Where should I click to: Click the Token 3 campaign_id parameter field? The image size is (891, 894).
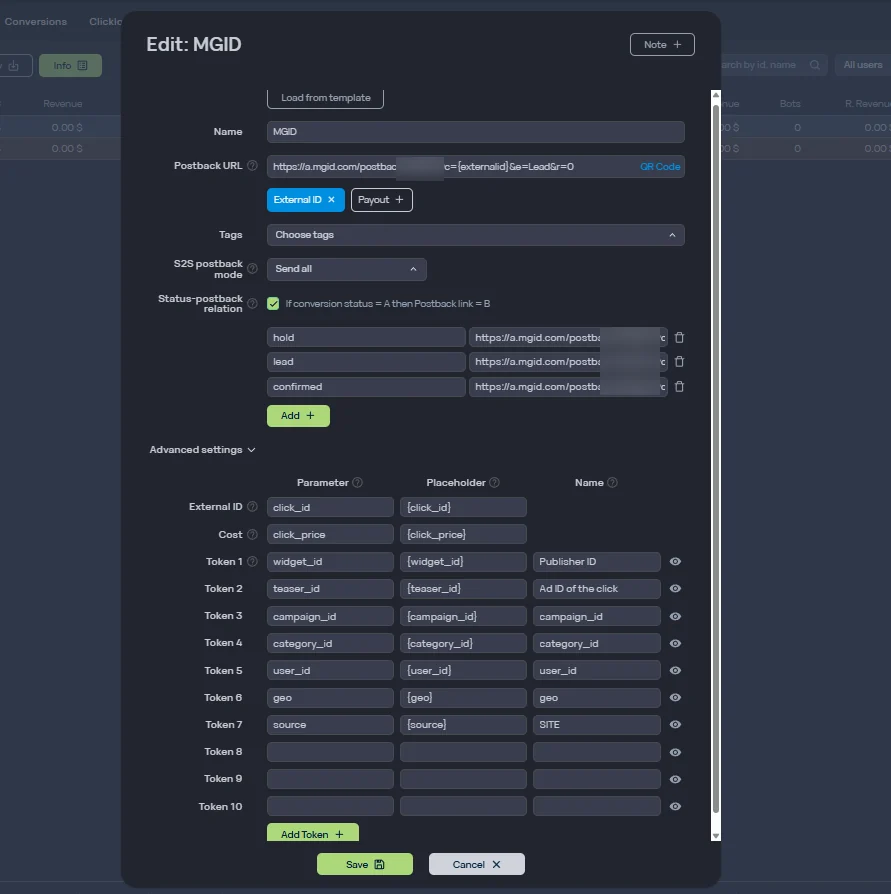coord(330,616)
